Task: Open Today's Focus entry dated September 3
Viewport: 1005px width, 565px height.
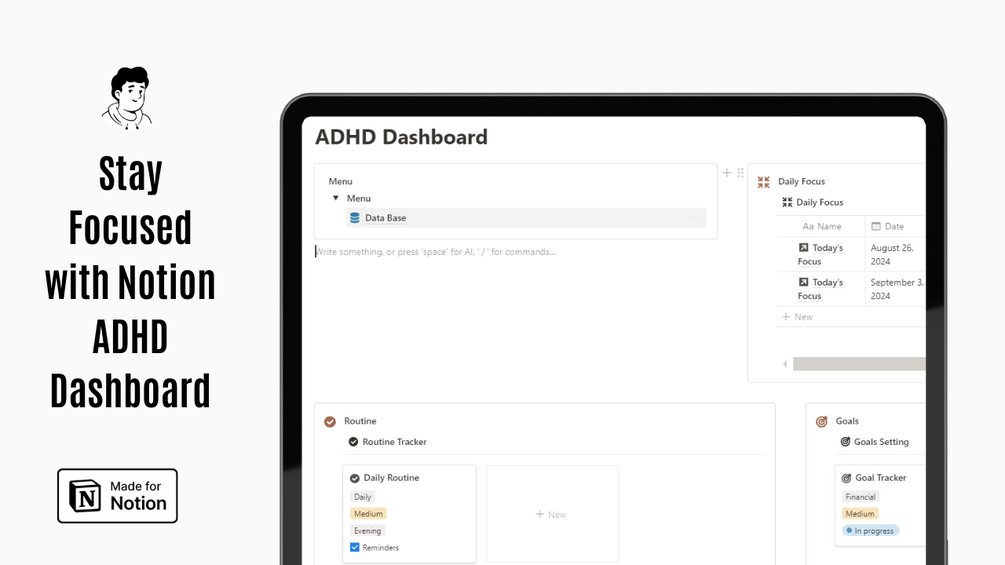Action: coord(820,289)
